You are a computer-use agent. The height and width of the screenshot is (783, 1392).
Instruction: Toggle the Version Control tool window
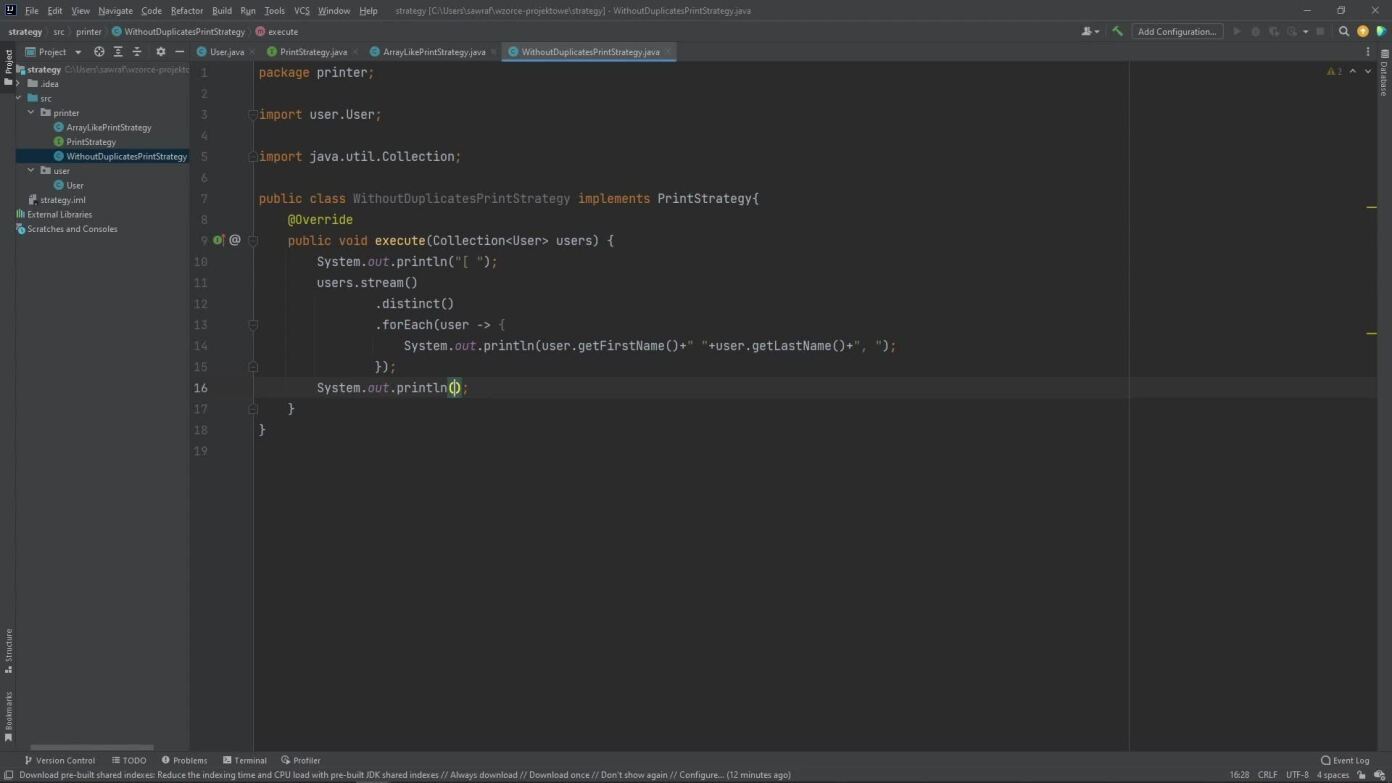coord(59,761)
